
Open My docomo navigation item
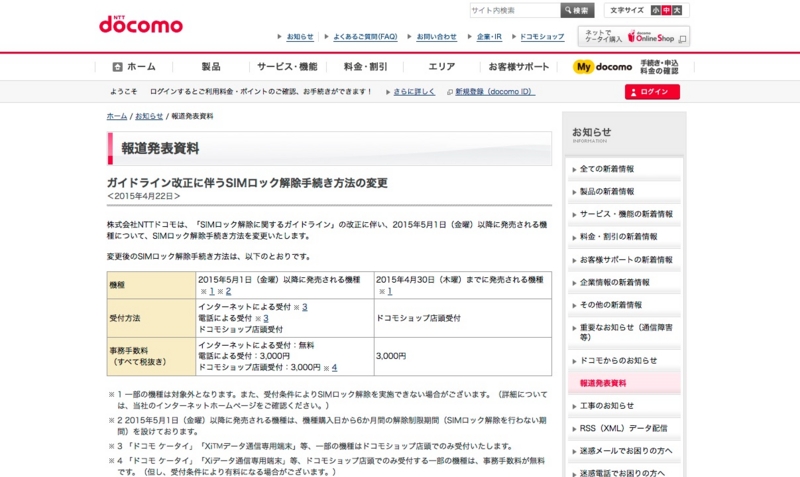[626, 67]
